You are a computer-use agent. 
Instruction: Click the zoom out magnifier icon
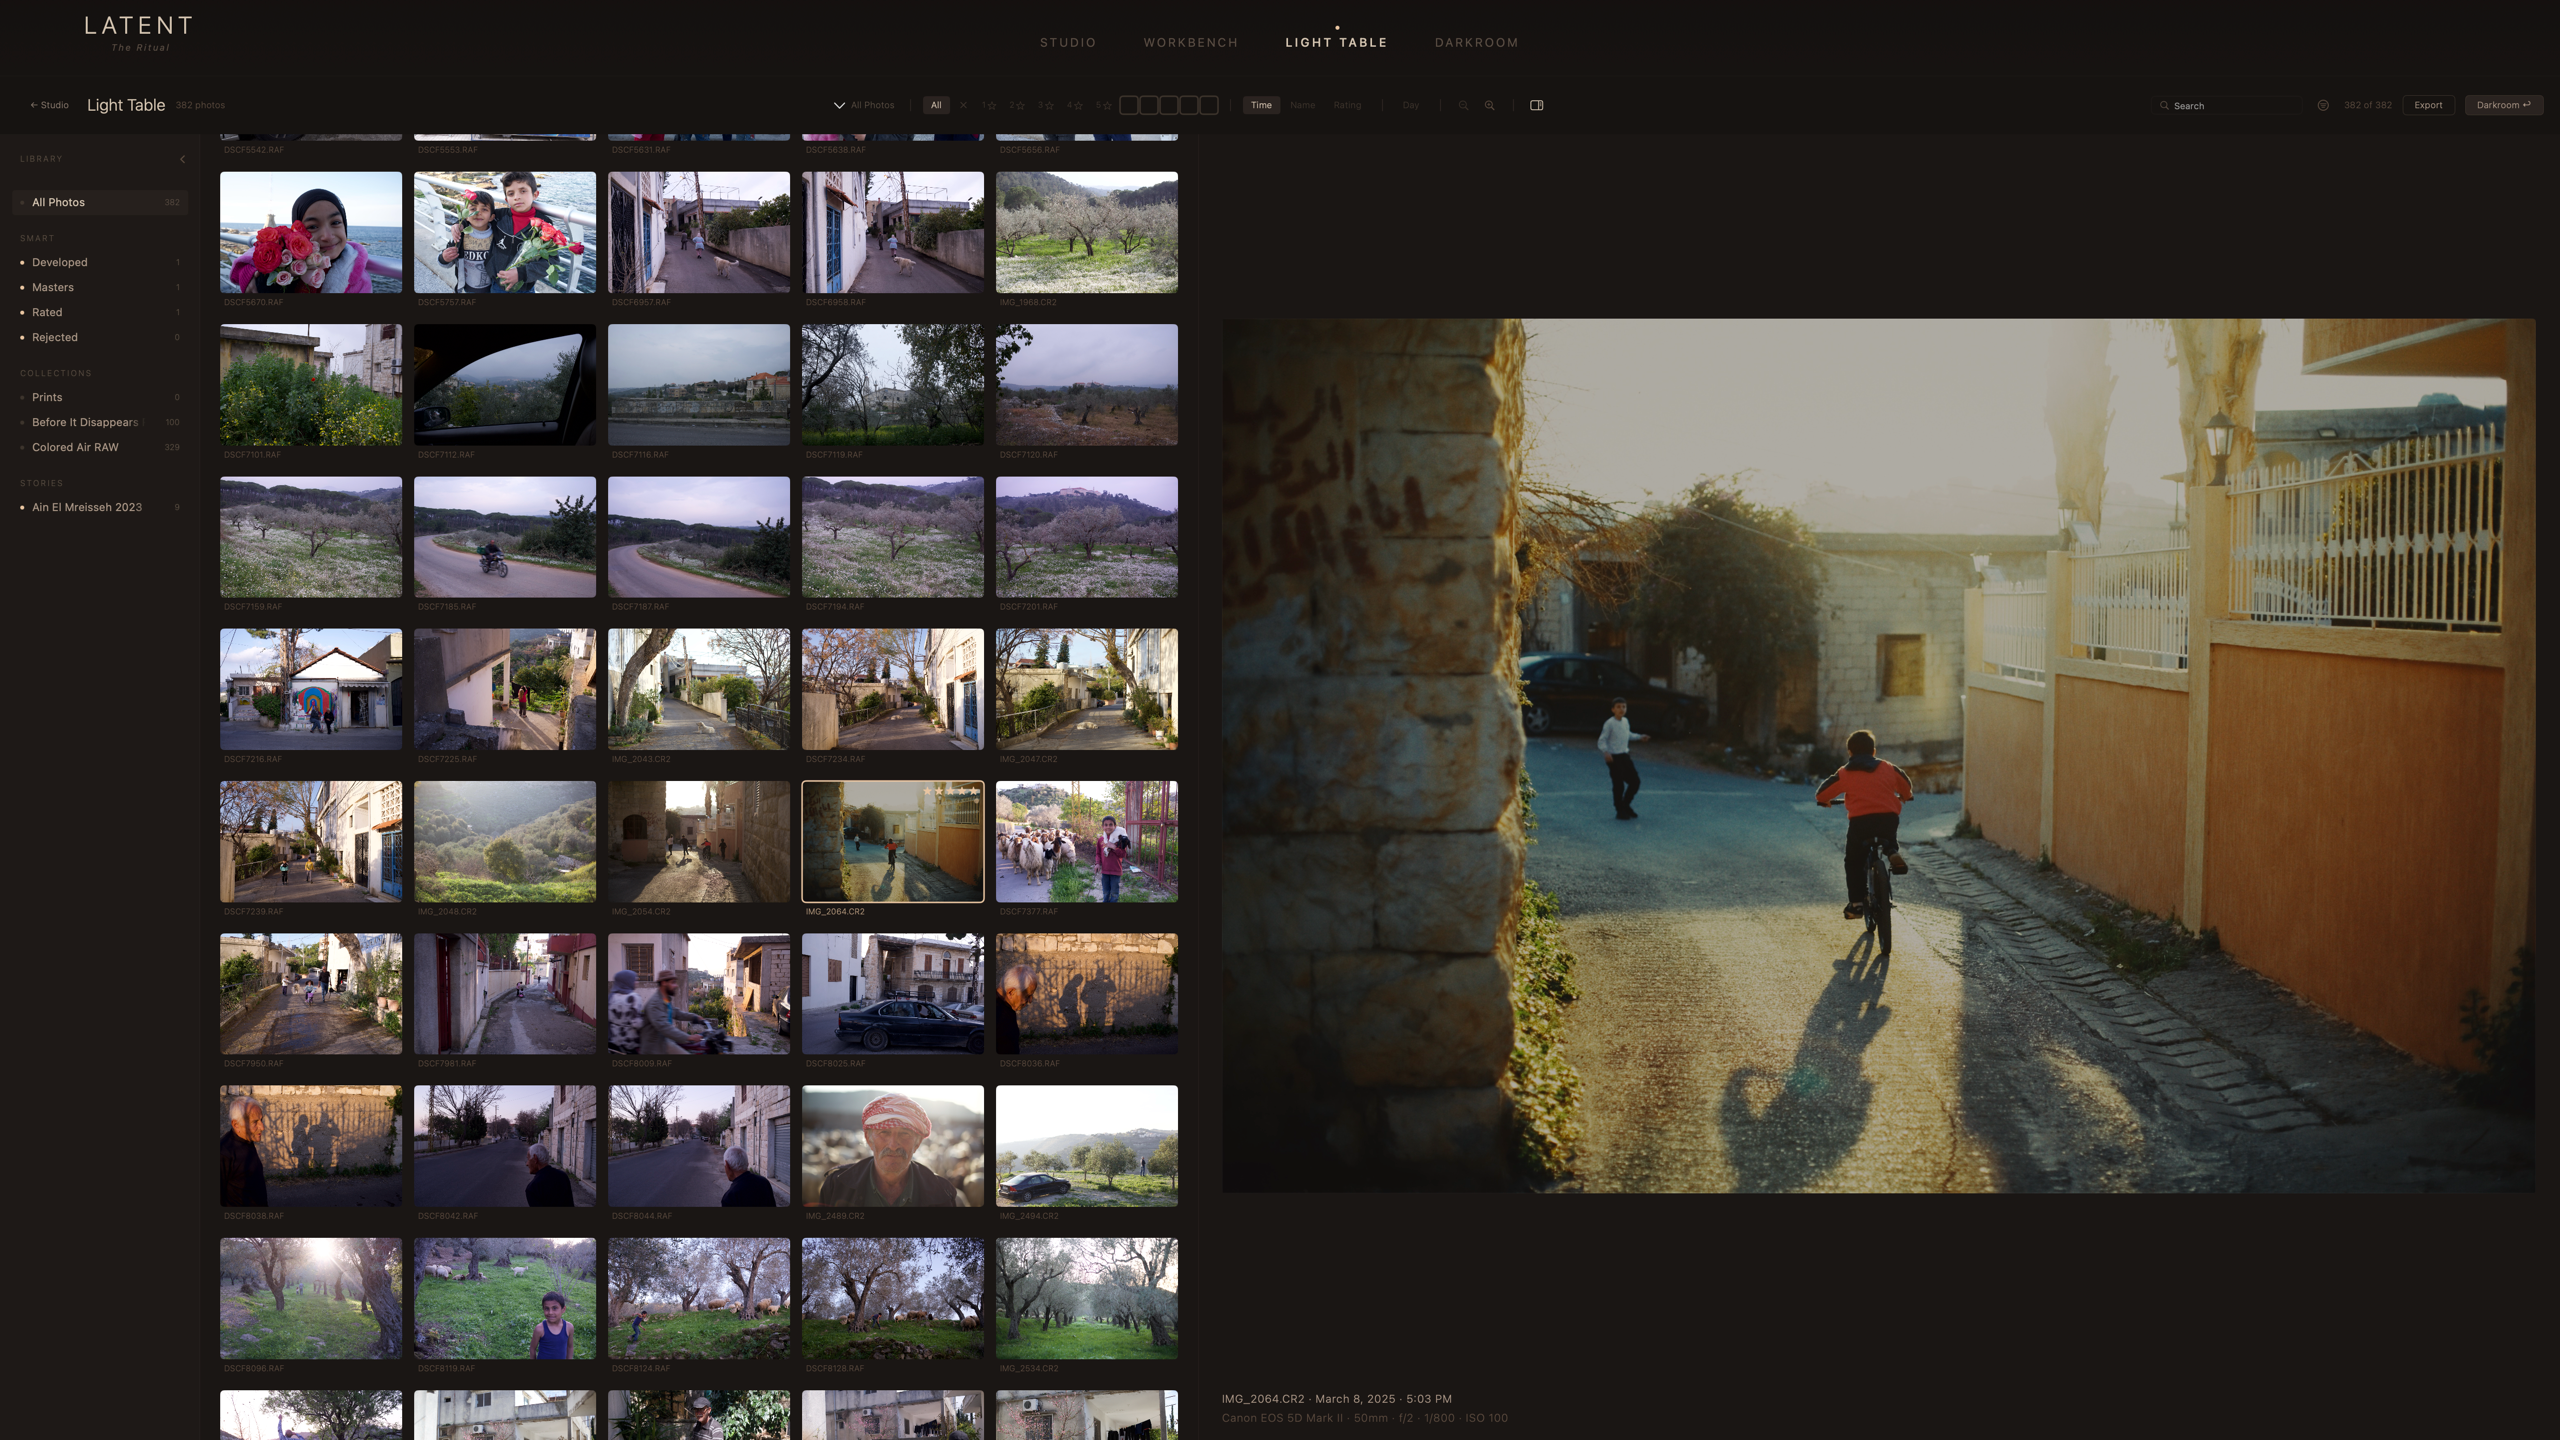pos(1463,105)
